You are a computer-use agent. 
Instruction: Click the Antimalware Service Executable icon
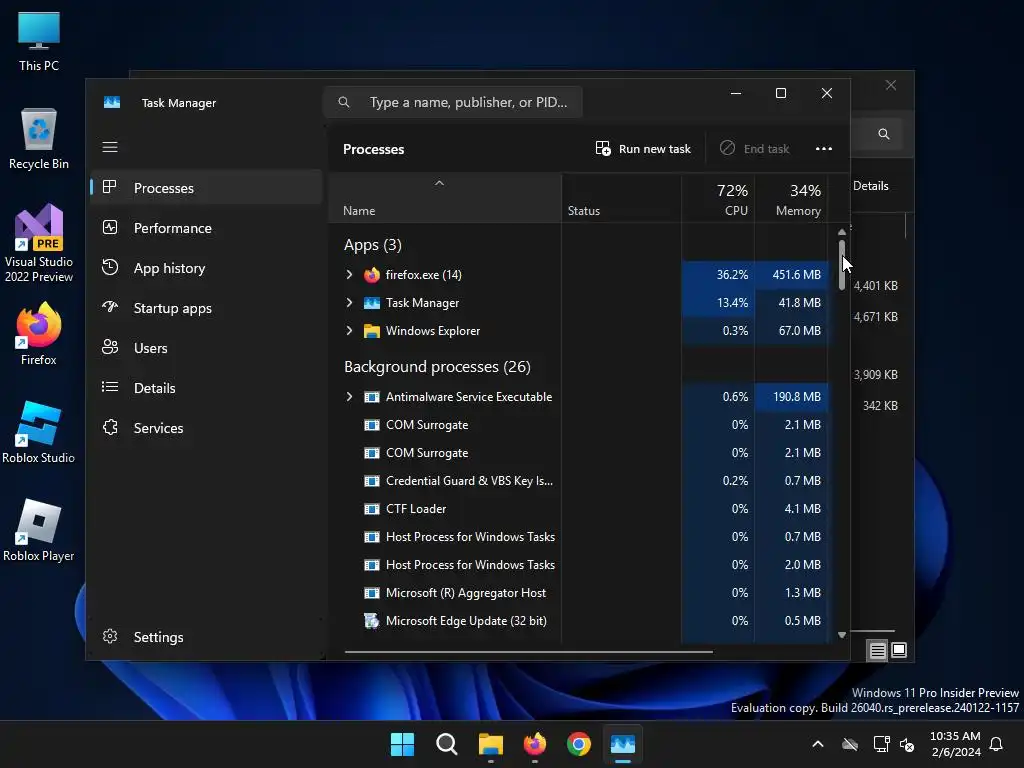click(x=372, y=397)
